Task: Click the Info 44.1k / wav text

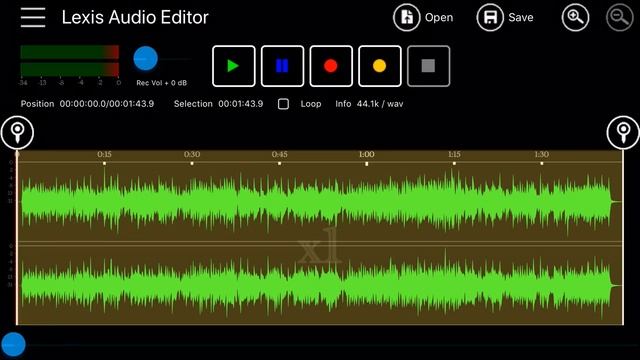Action: 369,104
